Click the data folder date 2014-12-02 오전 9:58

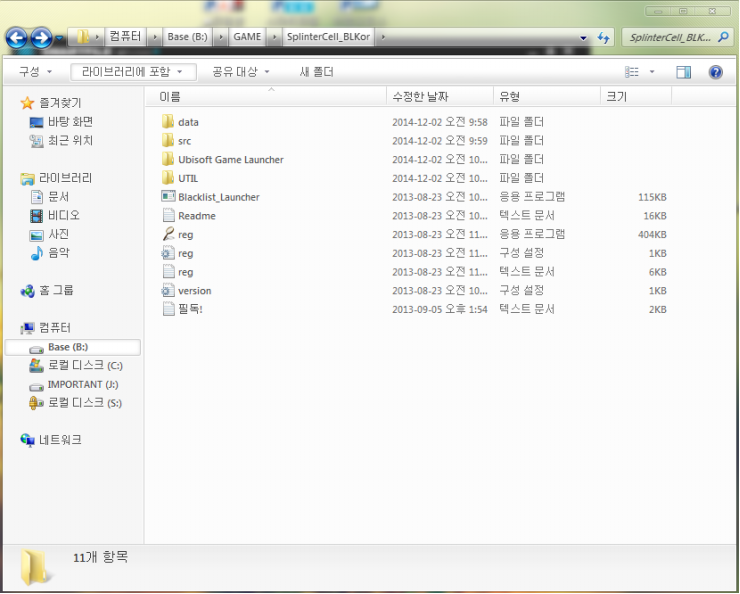pos(440,122)
